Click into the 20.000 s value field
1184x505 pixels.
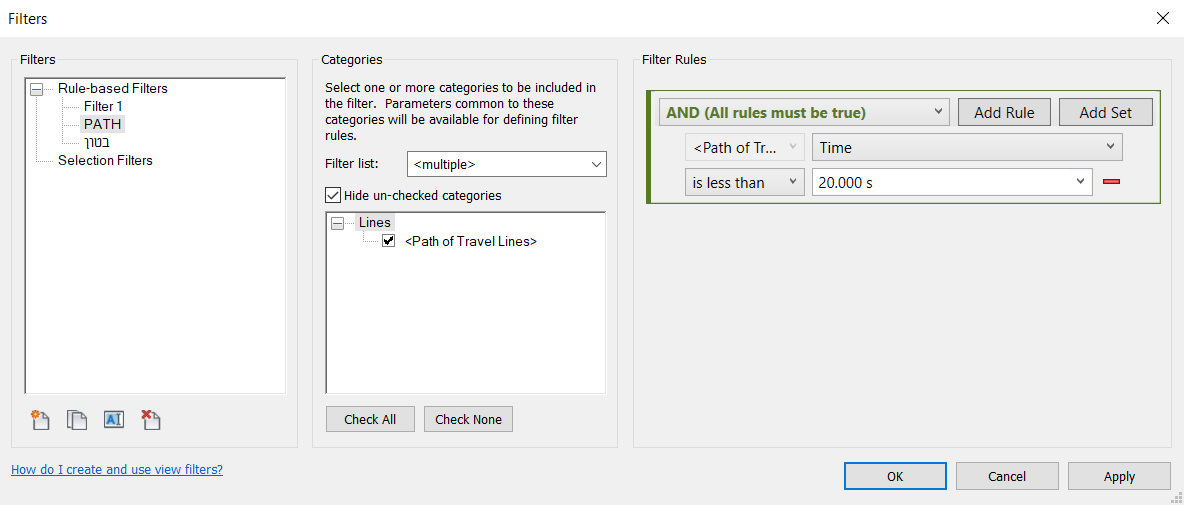tap(952, 182)
